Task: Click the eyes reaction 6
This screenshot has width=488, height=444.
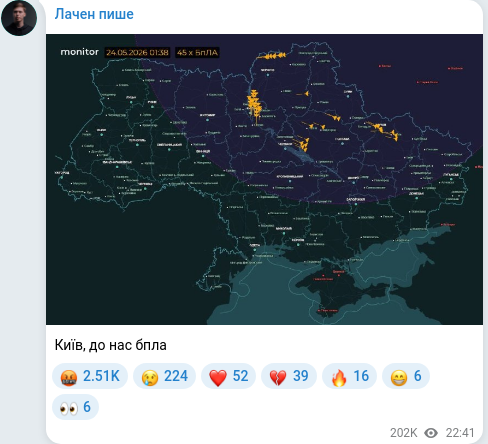Action: (75, 407)
